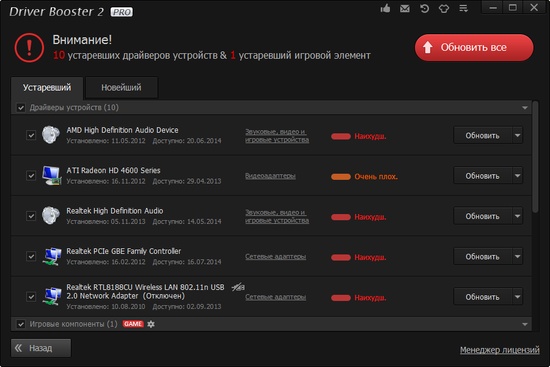This screenshot has height=367, width=550.
Task: Open the main menu lines icon
Action: pyautogui.click(x=463, y=8)
